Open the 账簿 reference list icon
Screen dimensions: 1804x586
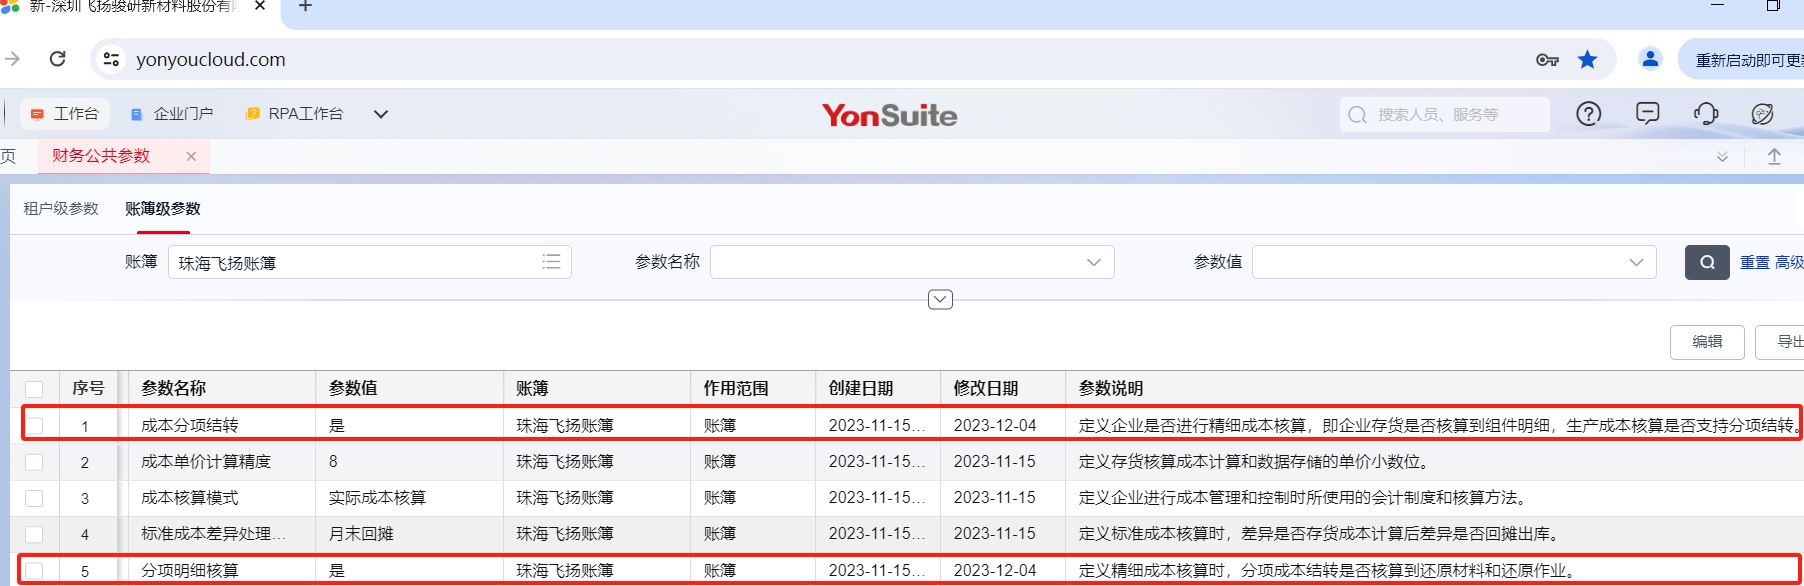point(551,262)
